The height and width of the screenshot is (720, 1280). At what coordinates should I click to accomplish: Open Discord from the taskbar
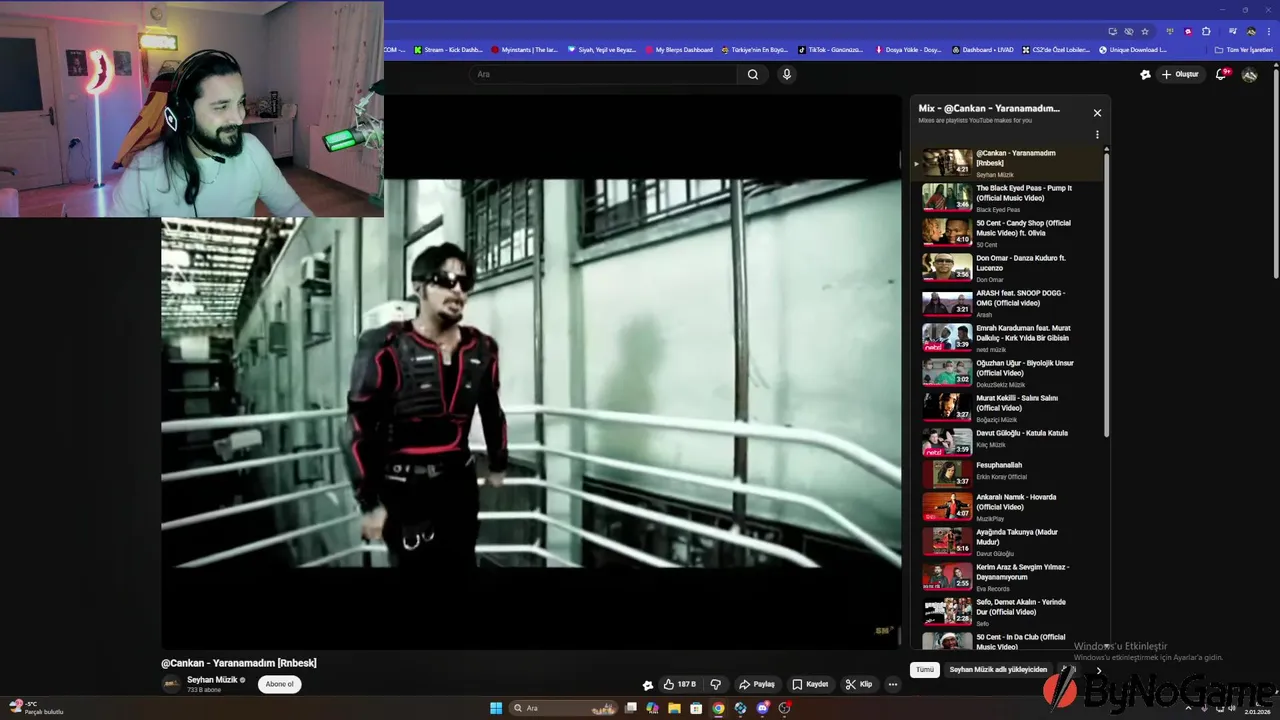pyautogui.click(x=763, y=708)
